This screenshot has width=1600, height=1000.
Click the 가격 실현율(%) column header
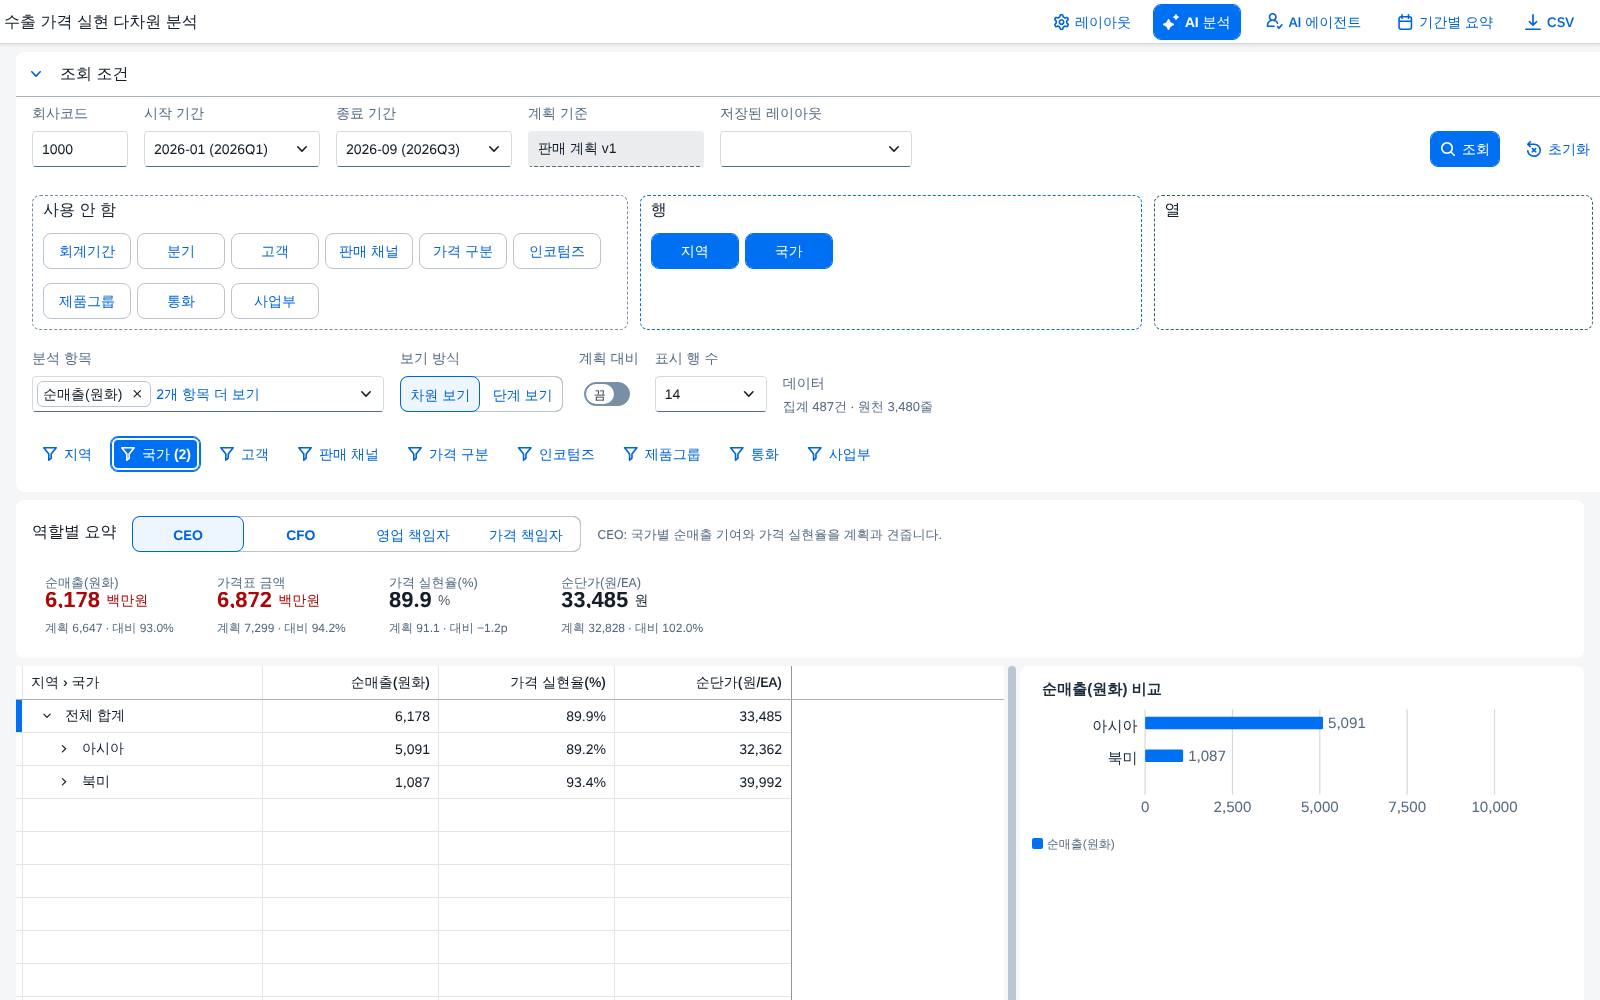tap(526, 682)
